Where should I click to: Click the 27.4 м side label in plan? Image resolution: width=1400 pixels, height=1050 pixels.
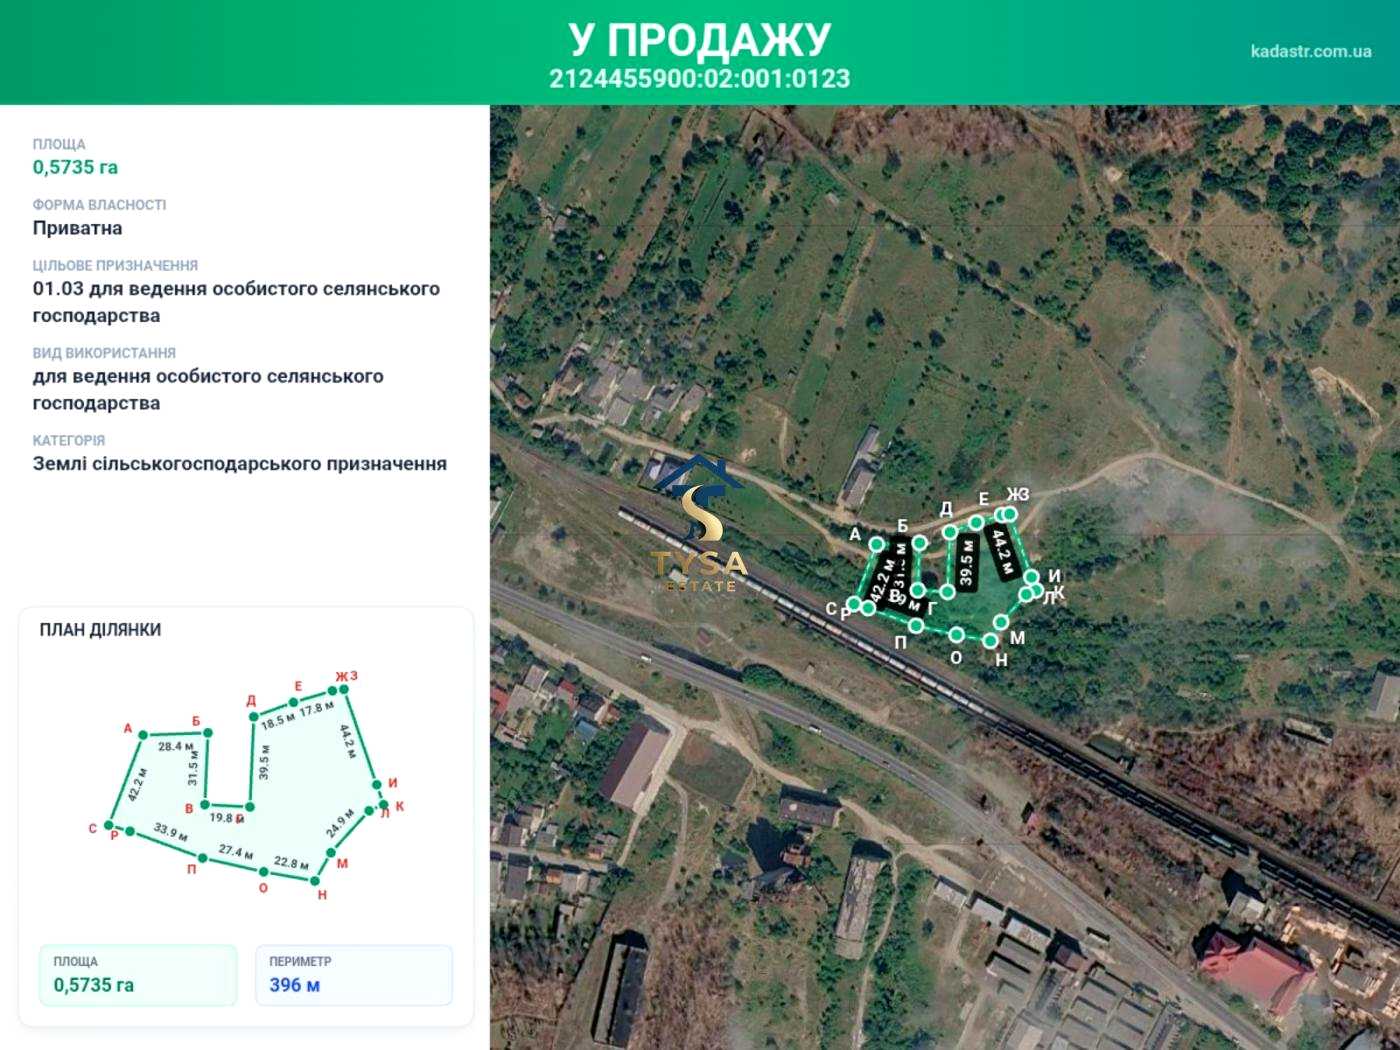(235, 852)
